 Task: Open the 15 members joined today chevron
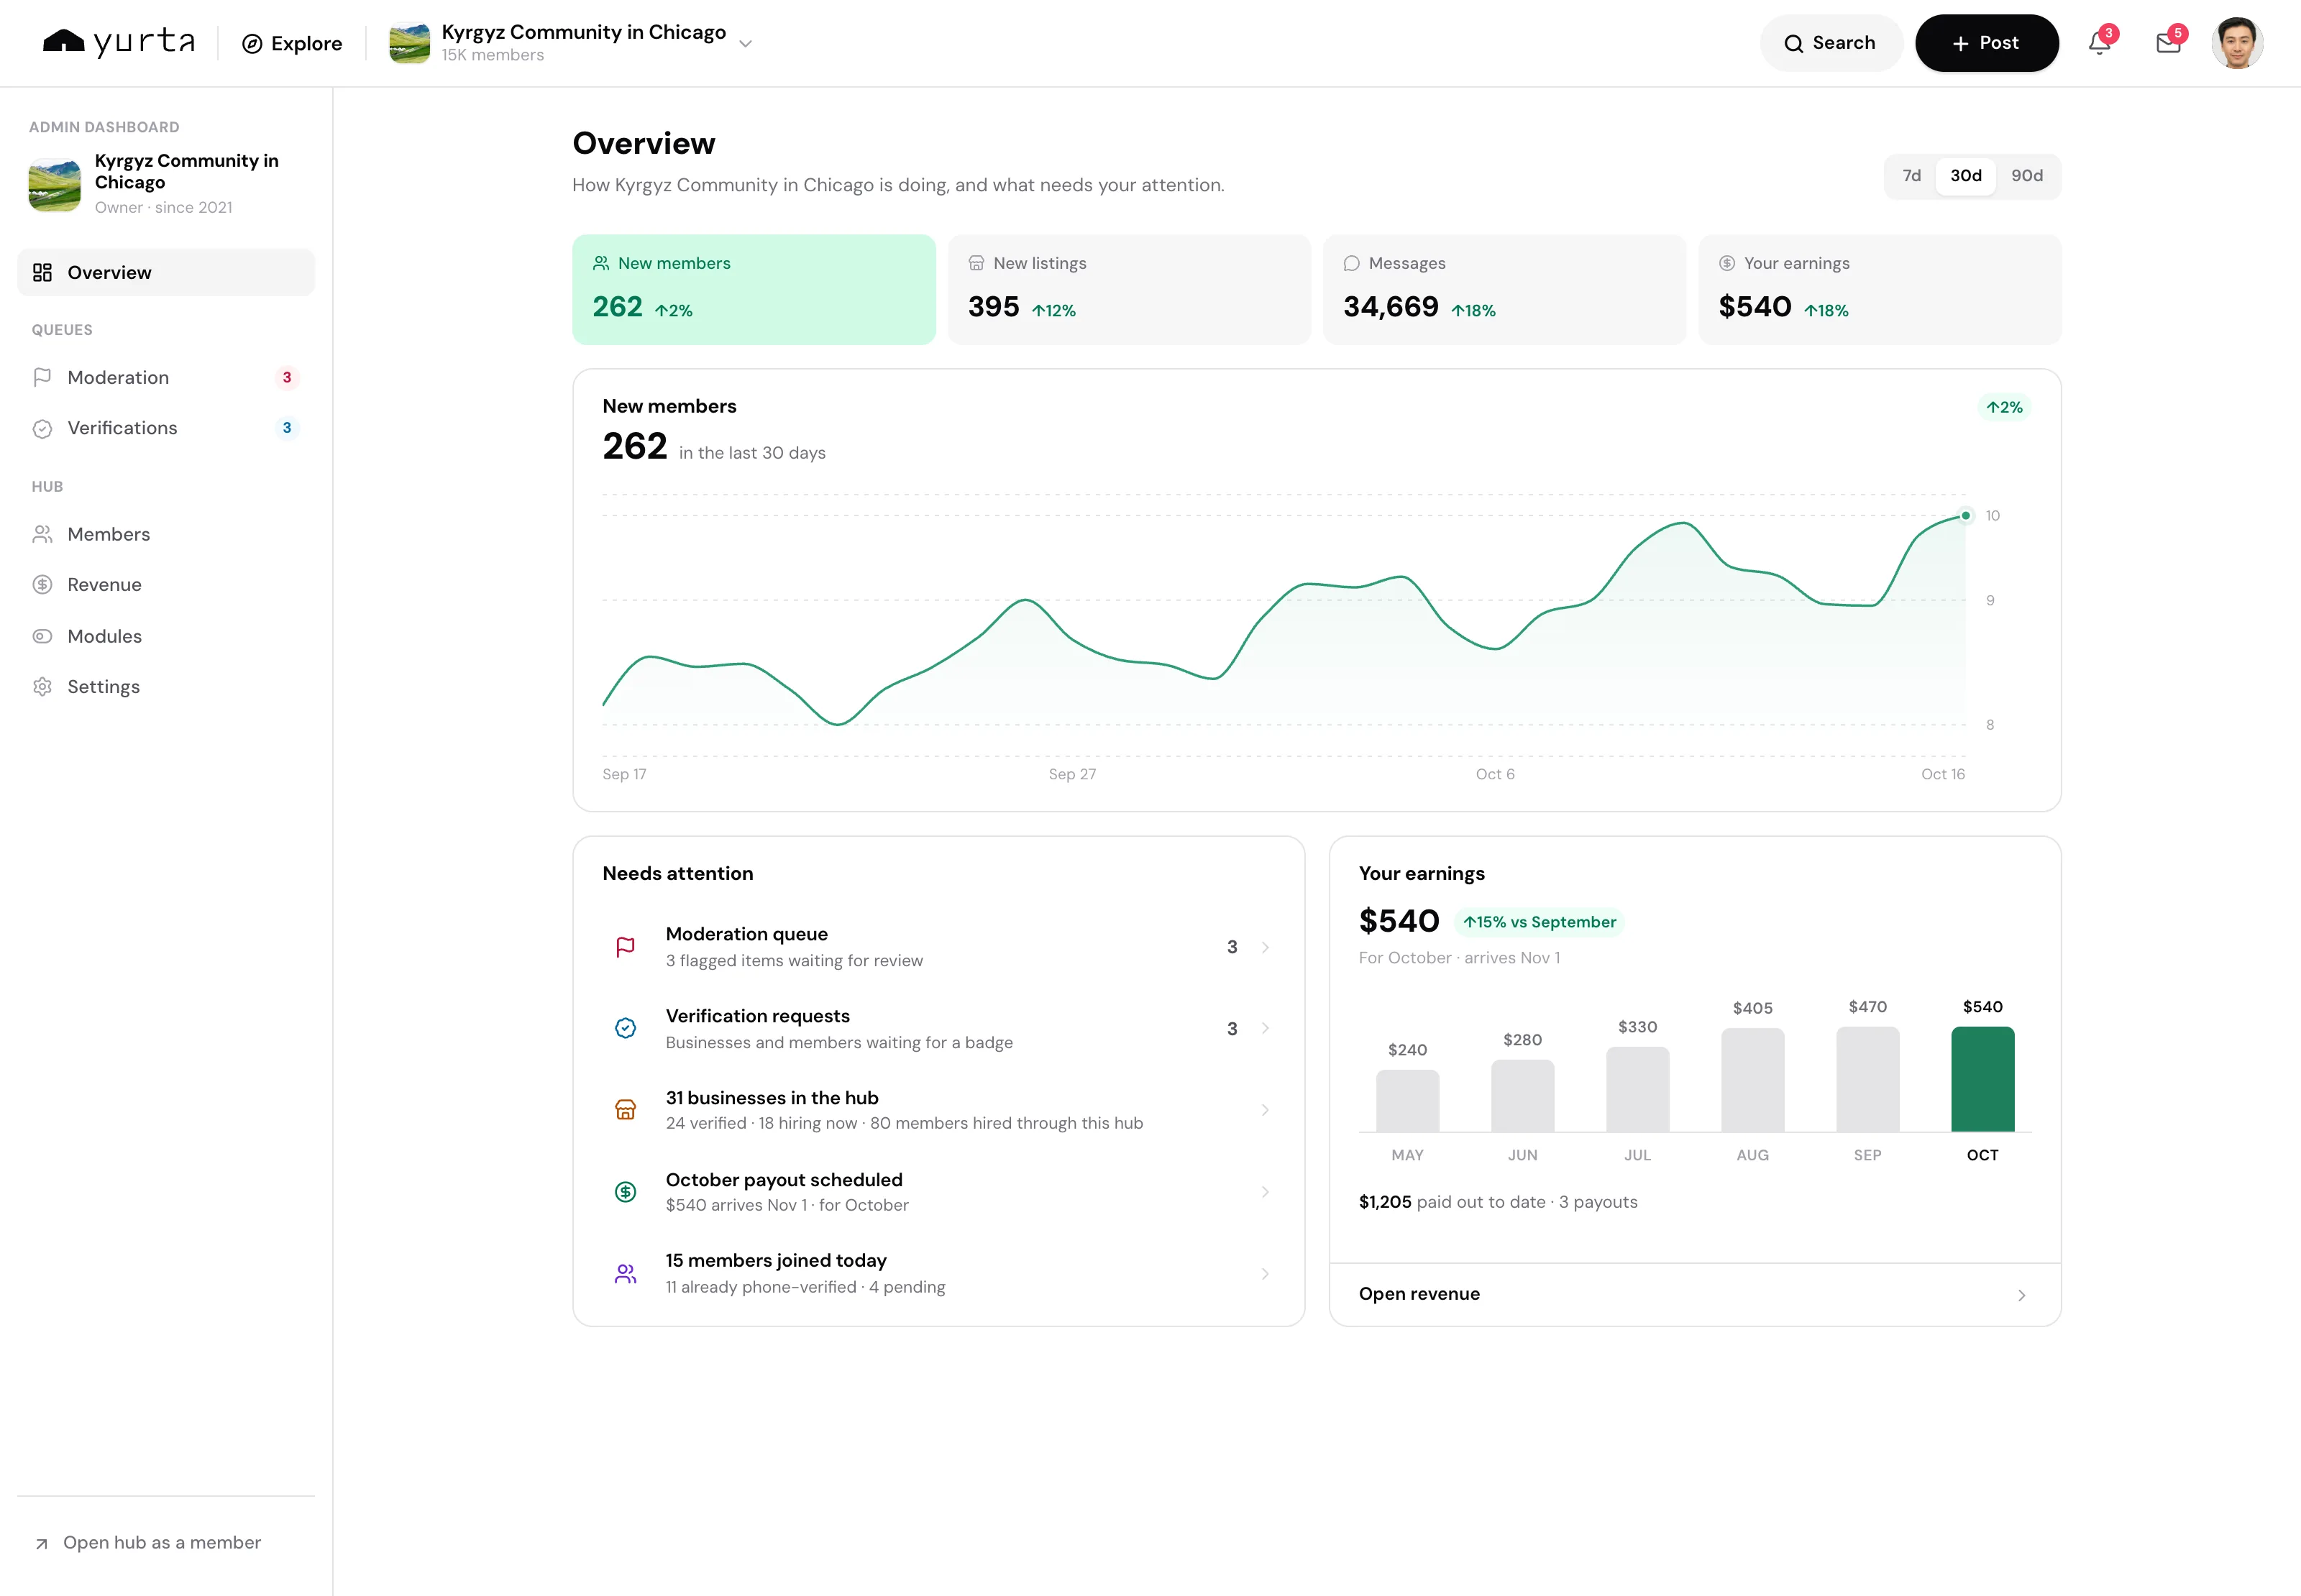coord(1265,1274)
